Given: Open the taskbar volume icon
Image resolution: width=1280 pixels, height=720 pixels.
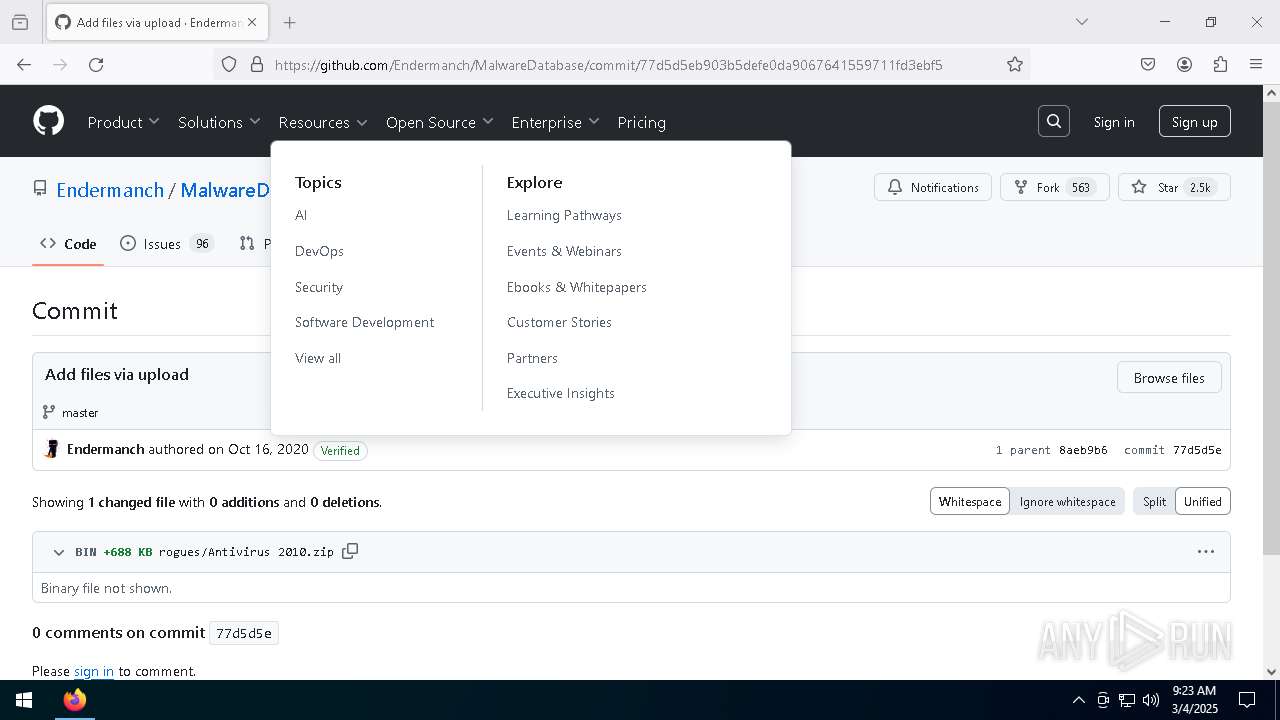Looking at the screenshot, I should pyautogui.click(x=1151, y=700).
